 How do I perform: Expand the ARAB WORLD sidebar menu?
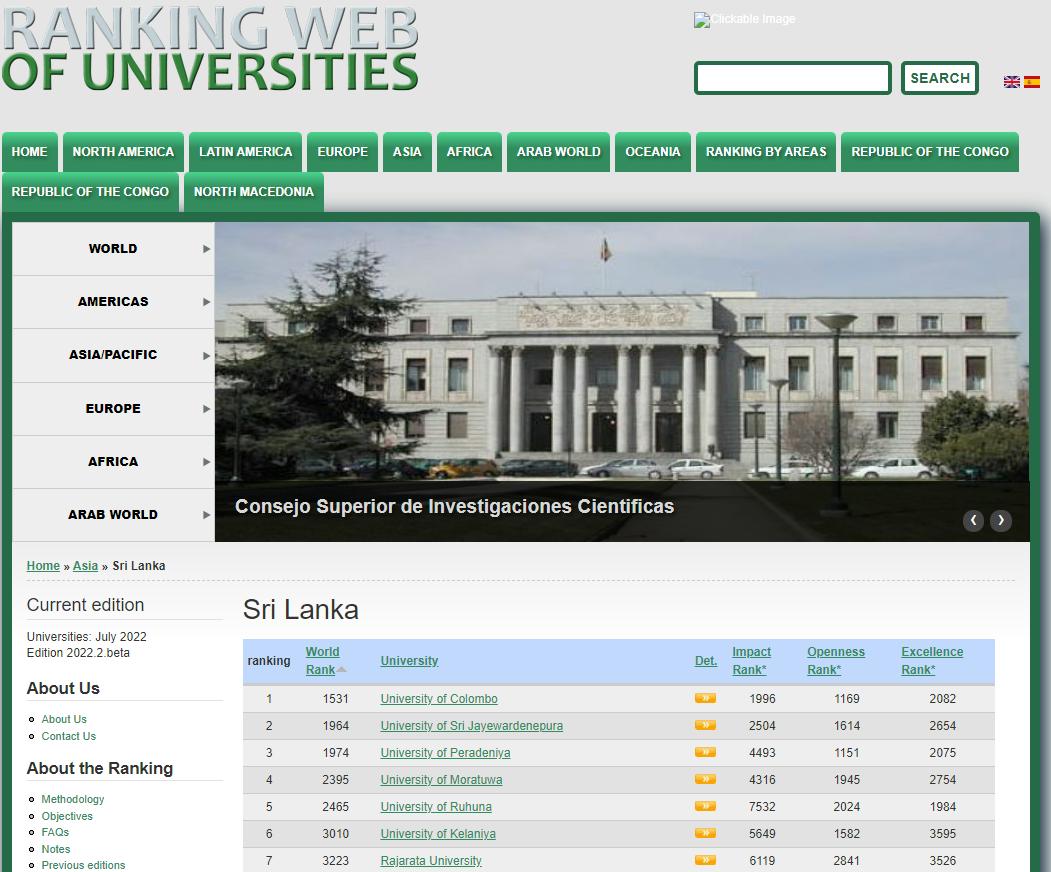click(113, 514)
